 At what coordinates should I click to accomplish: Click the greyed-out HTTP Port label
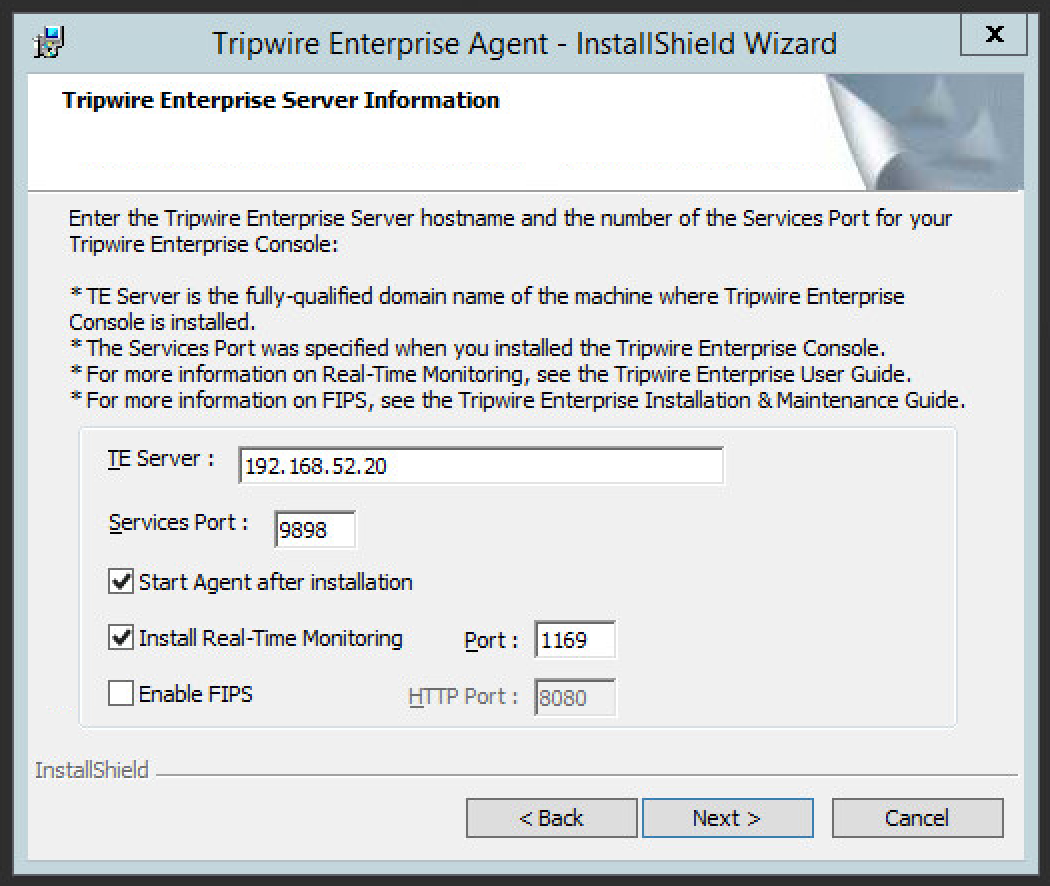463,697
